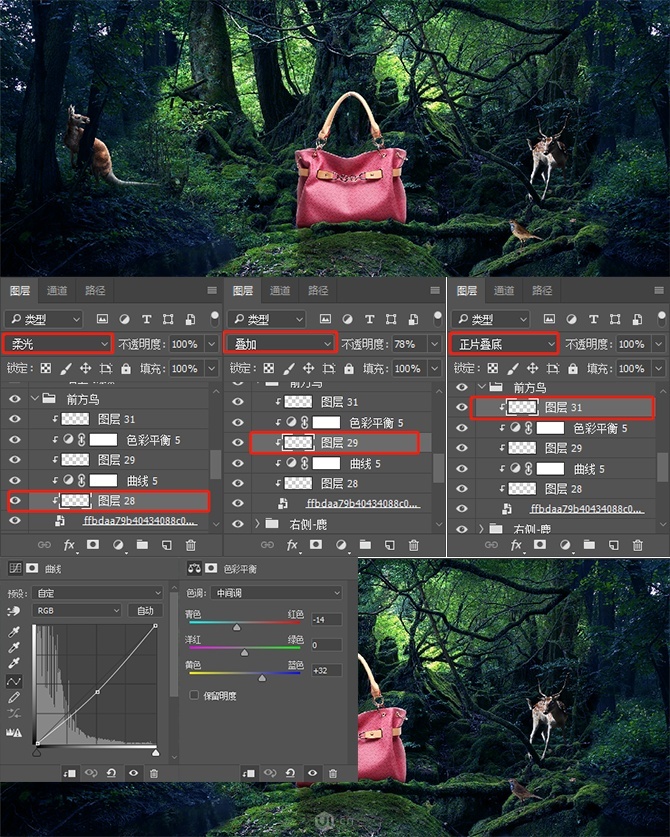Switch to 路径 tab in 正片叠底 panel
670x837 pixels.
[542, 290]
